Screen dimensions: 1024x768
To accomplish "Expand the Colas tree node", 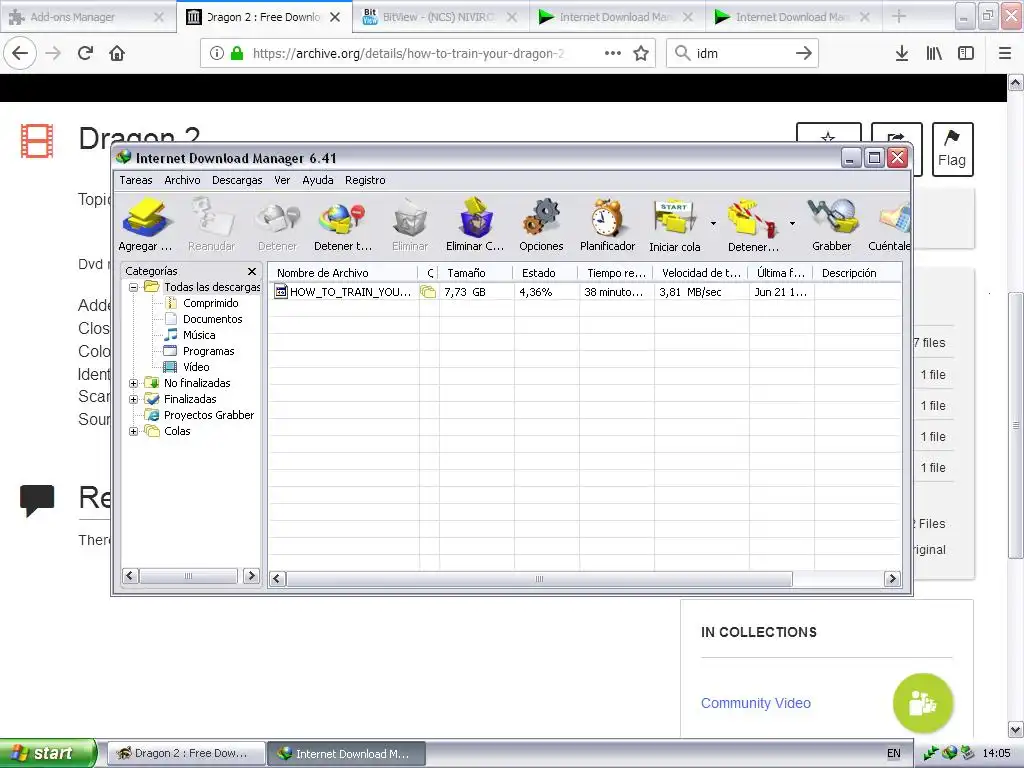I will click(133, 431).
